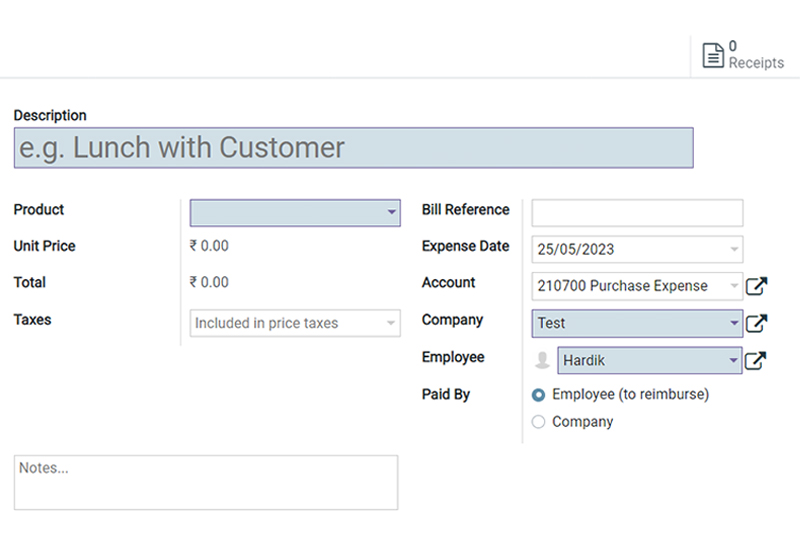Click the employee avatar placeholder icon
Viewport: 800px width, 547px height.
542,360
